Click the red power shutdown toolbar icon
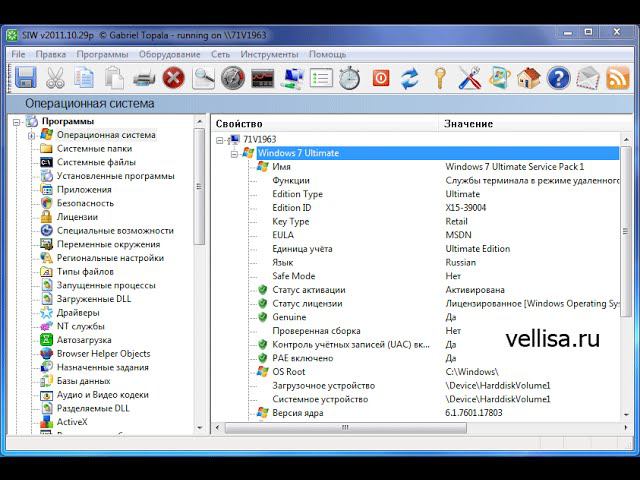Screen dimensions: 640x480 381,78
